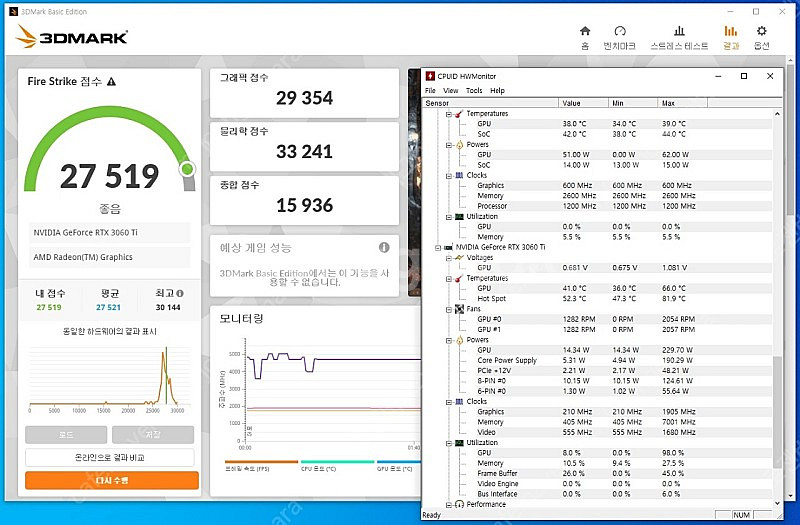Open View menu in HWMonitor
The height and width of the screenshot is (525, 800).
click(451, 90)
